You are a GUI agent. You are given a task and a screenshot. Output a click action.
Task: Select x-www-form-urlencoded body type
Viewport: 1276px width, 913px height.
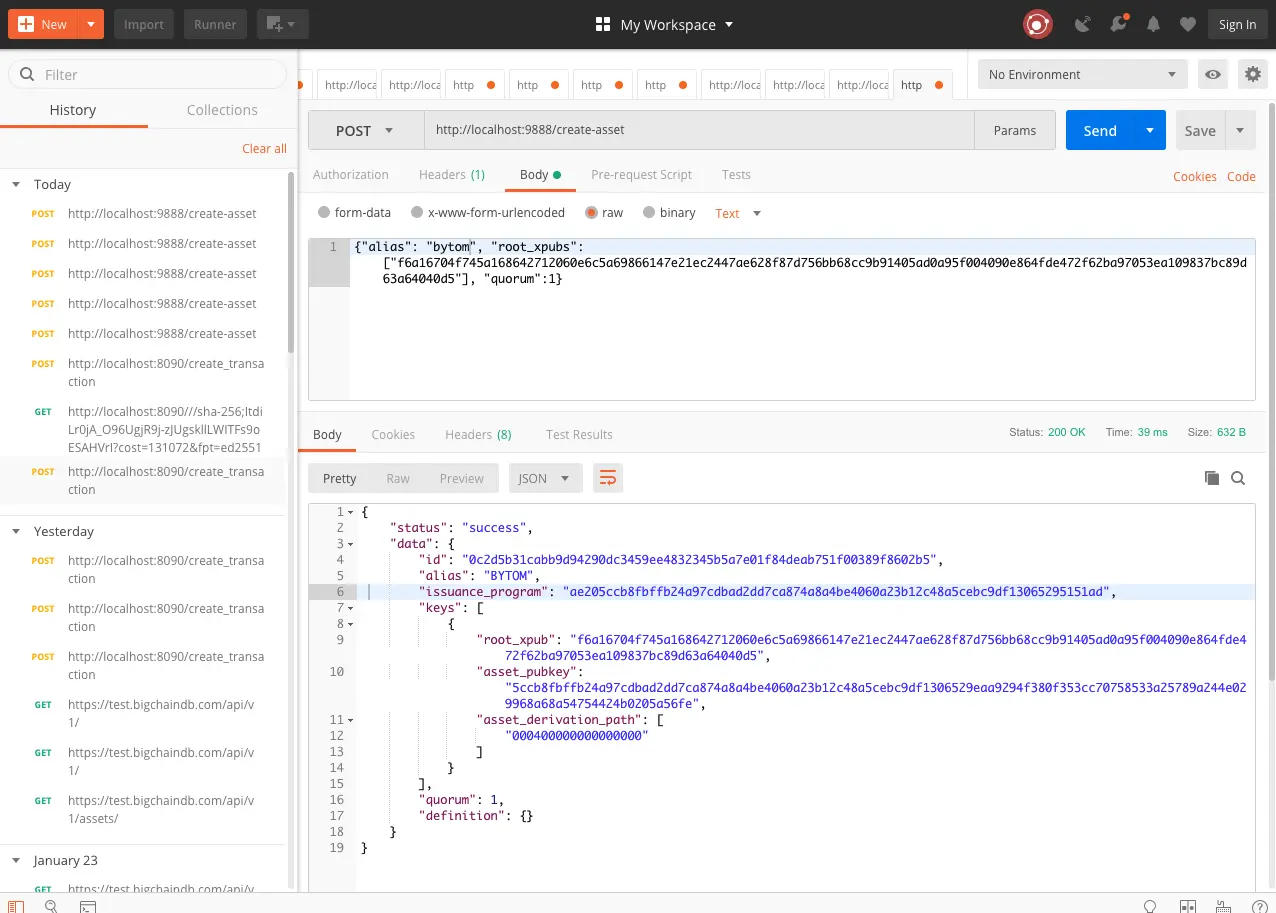tap(416, 213)
